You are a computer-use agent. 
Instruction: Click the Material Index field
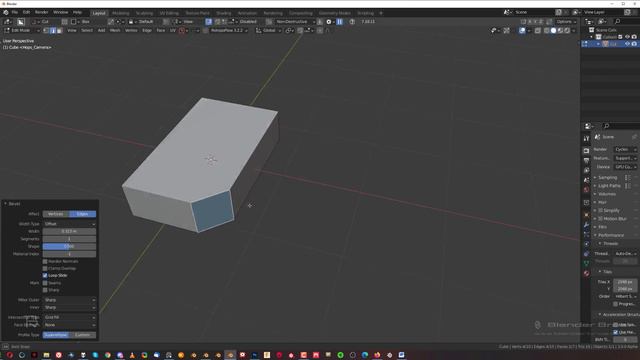click(69, 254)
